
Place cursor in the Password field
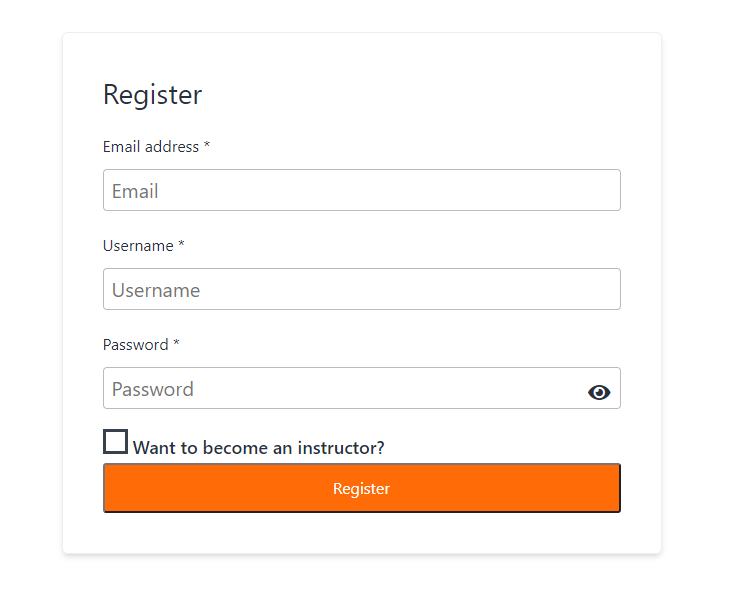click(x=340, y=388)
